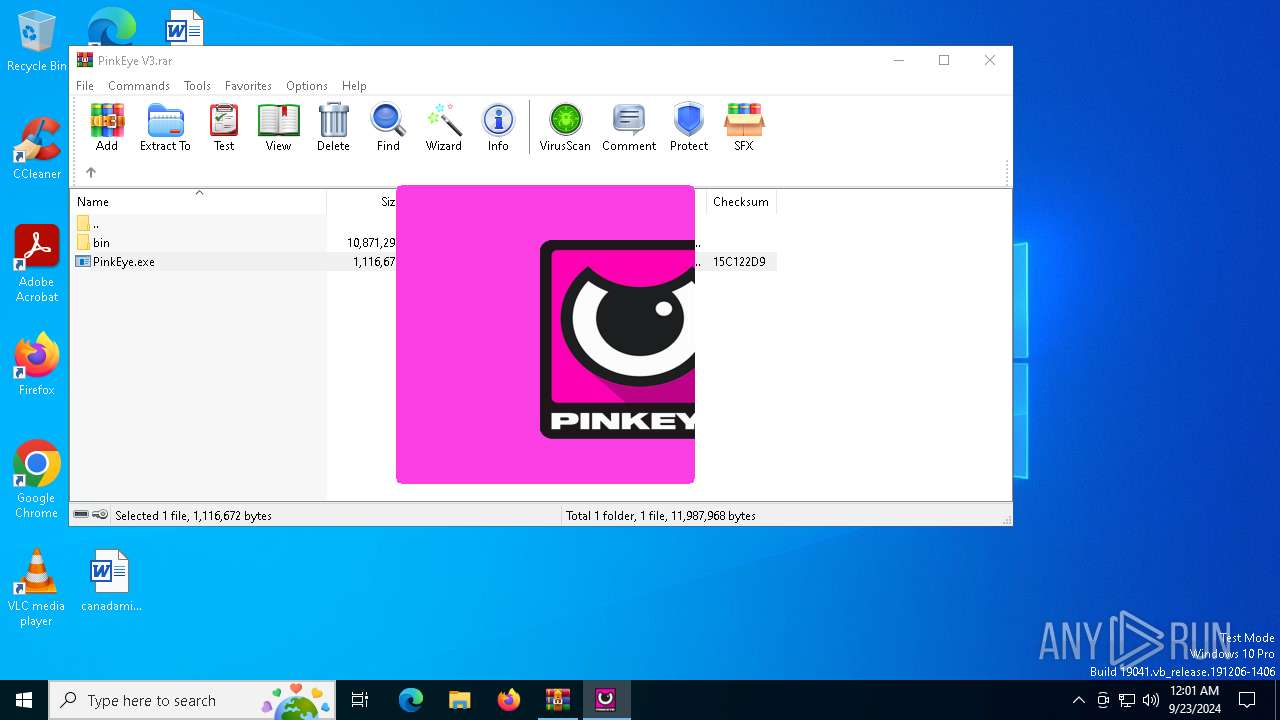Open the Options menu
1280x720 pixels.
click(x=307, y=86)
